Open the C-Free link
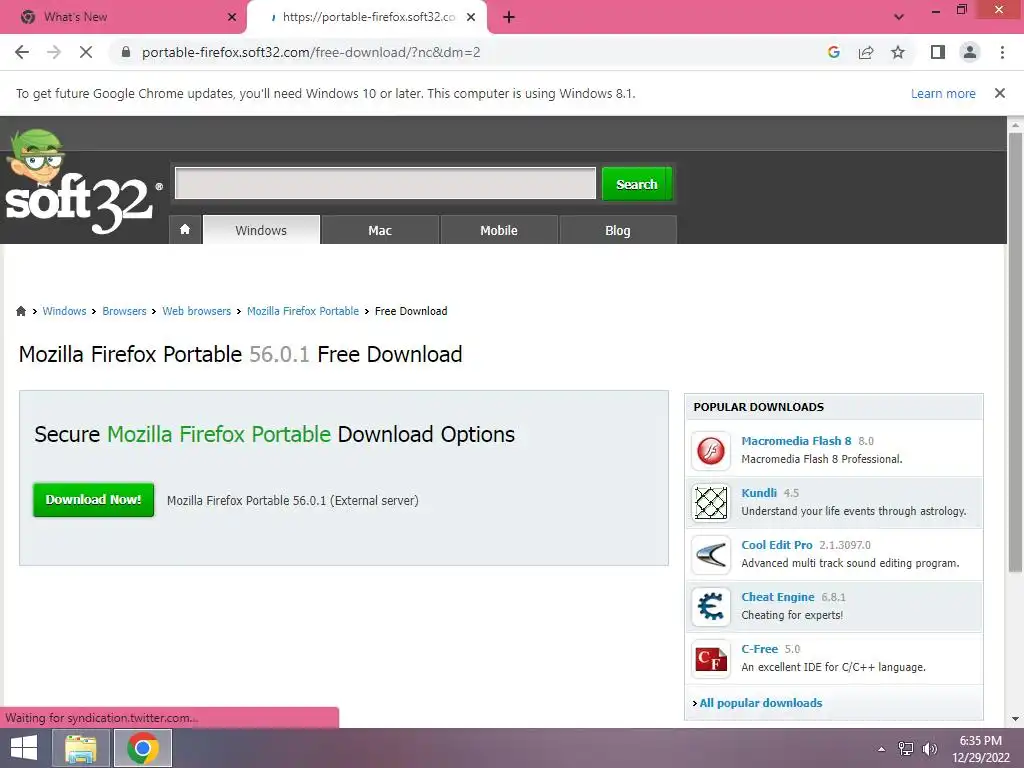 tap(760, 649)
